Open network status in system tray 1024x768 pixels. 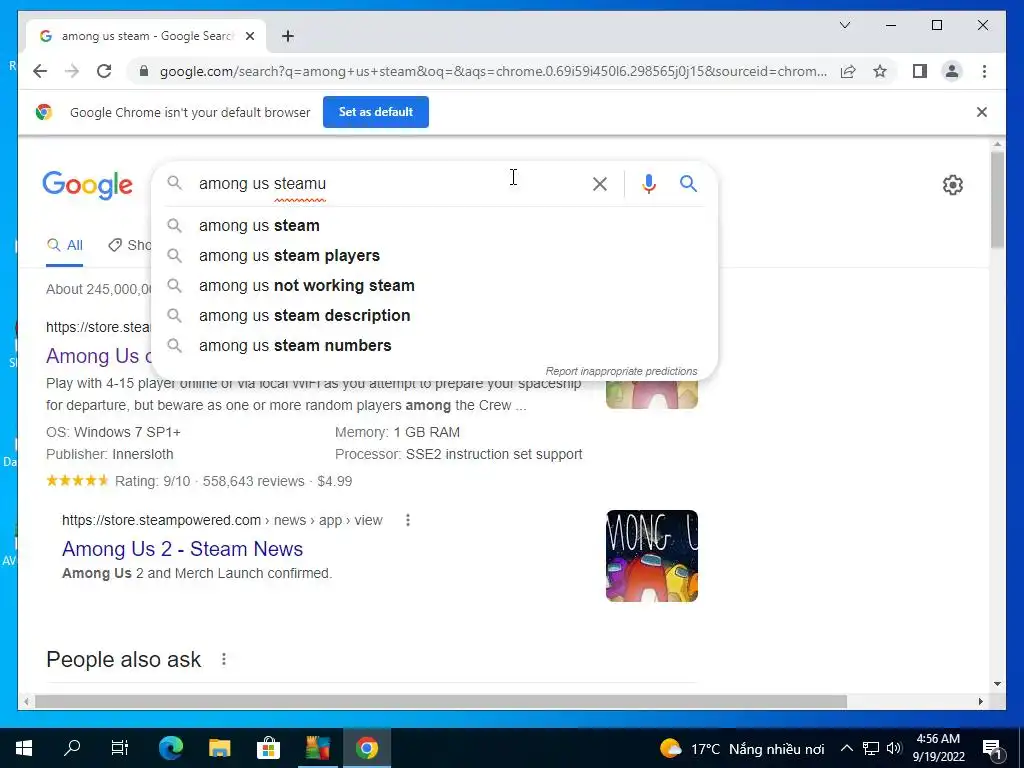coord(871,748)
